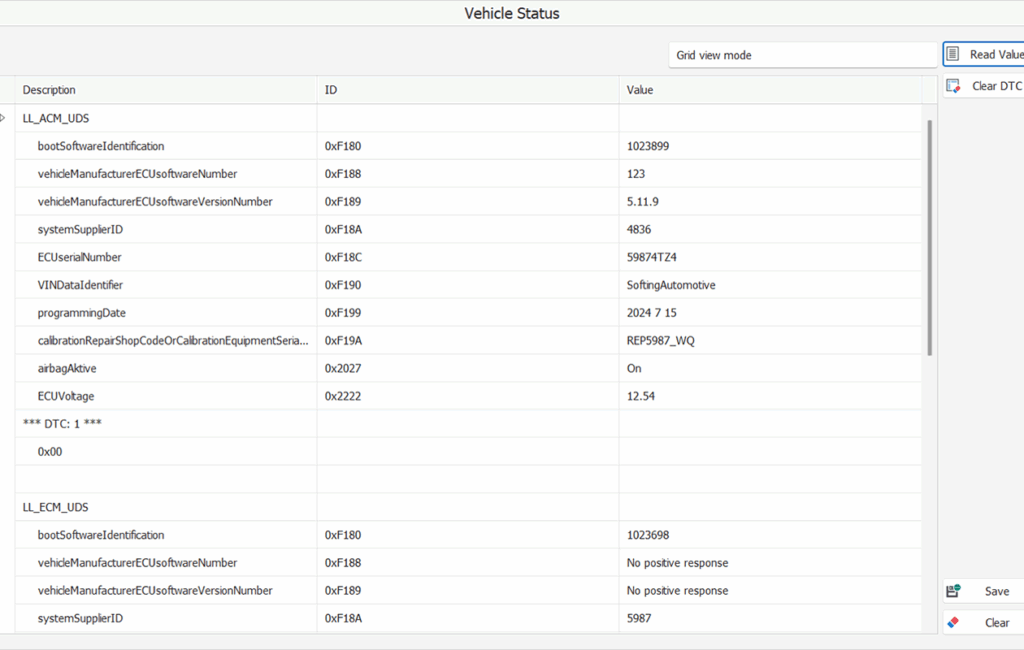This screenshot has height=650, width=1024.
Task: Click the vertical scrollbar thumb of the grid
Action: tap(929, 238)
